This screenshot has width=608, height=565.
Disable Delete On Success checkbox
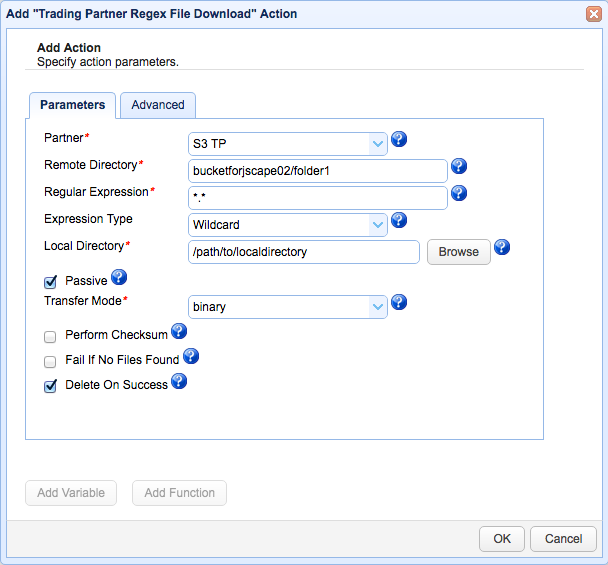click(x=50, y=387)
